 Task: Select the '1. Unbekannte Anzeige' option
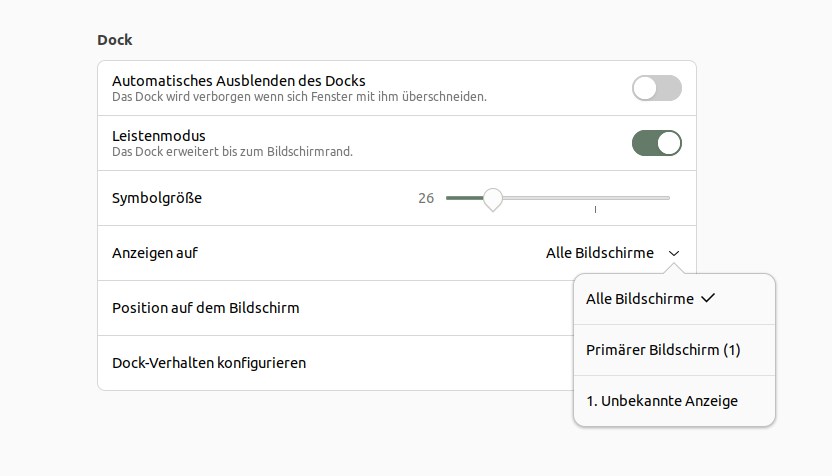point(662,401)
